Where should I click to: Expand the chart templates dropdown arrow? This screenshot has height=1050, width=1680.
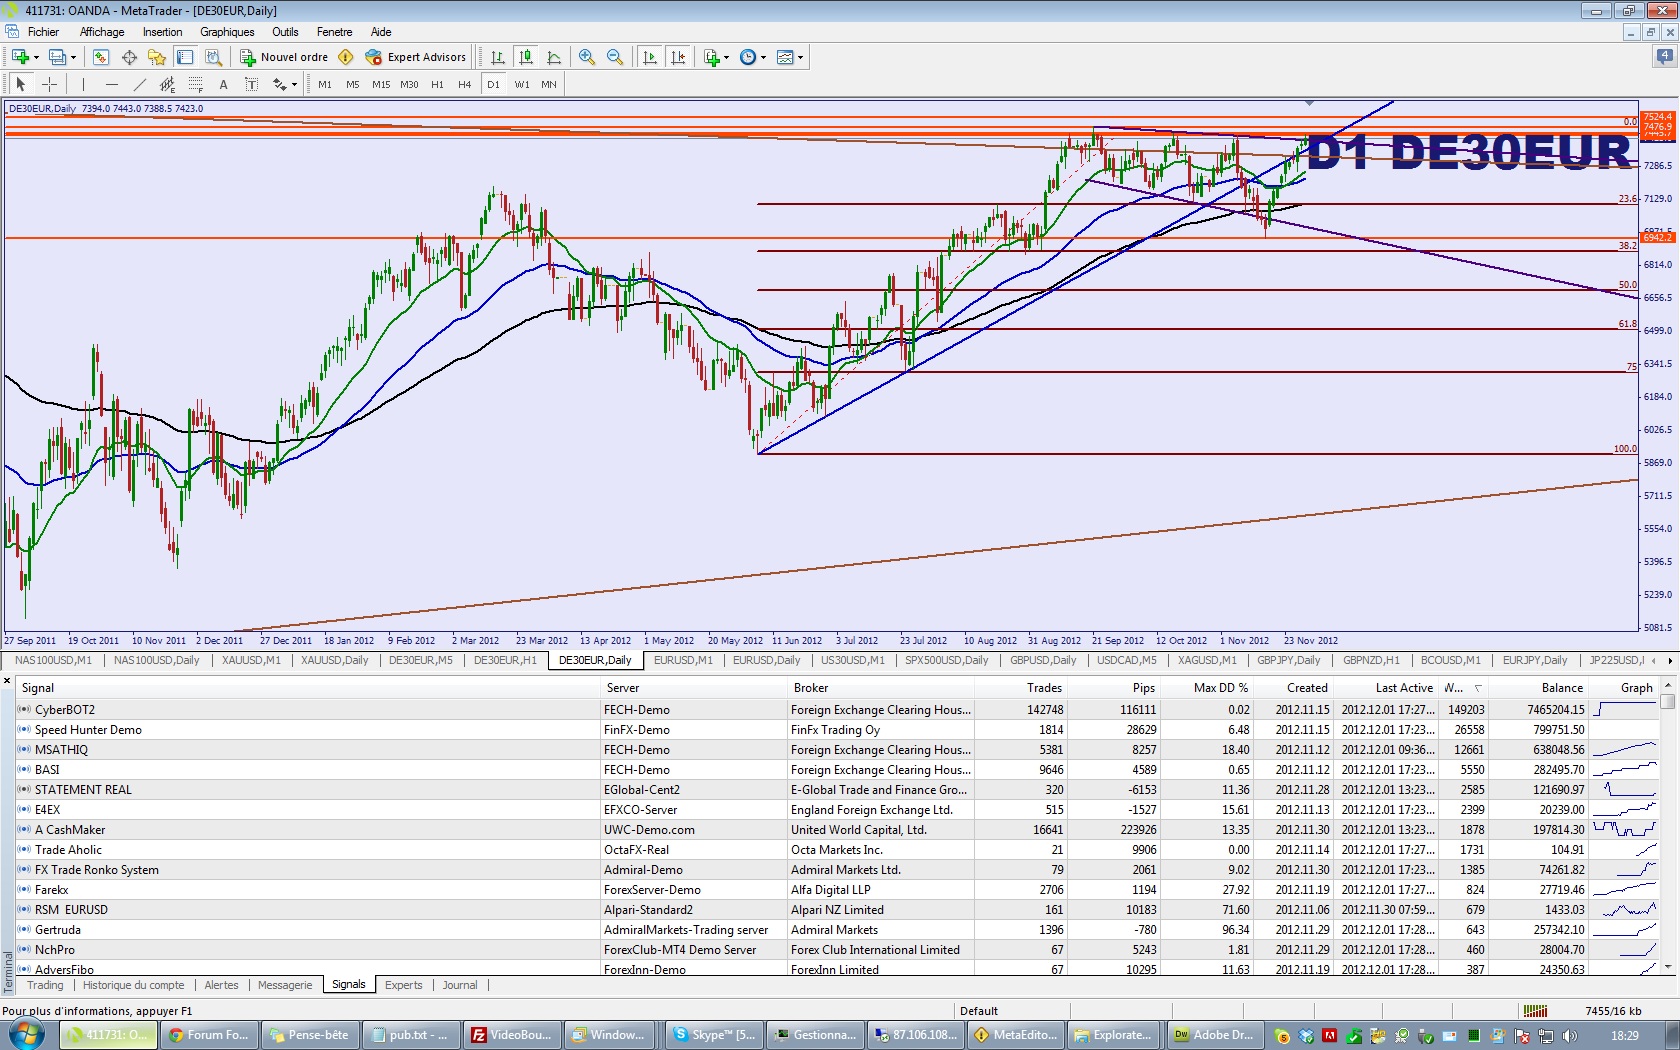click(800, 58)
